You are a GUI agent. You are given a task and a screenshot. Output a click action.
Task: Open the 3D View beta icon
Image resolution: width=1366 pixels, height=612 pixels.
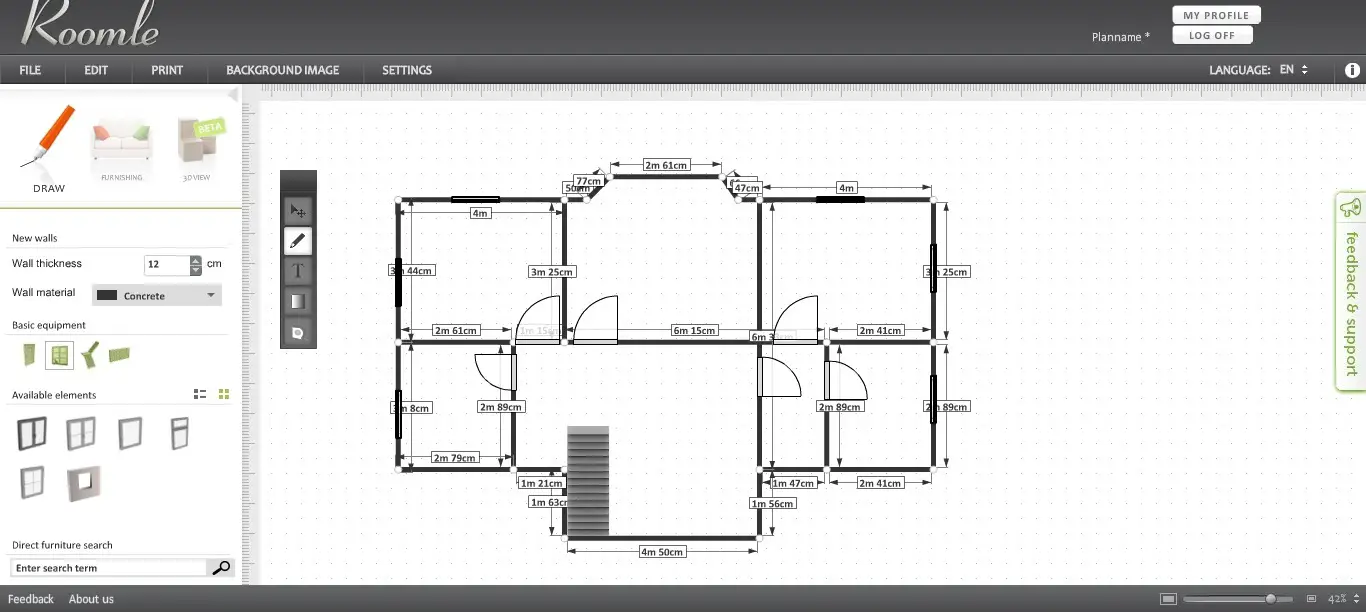(x=199, y=143)
